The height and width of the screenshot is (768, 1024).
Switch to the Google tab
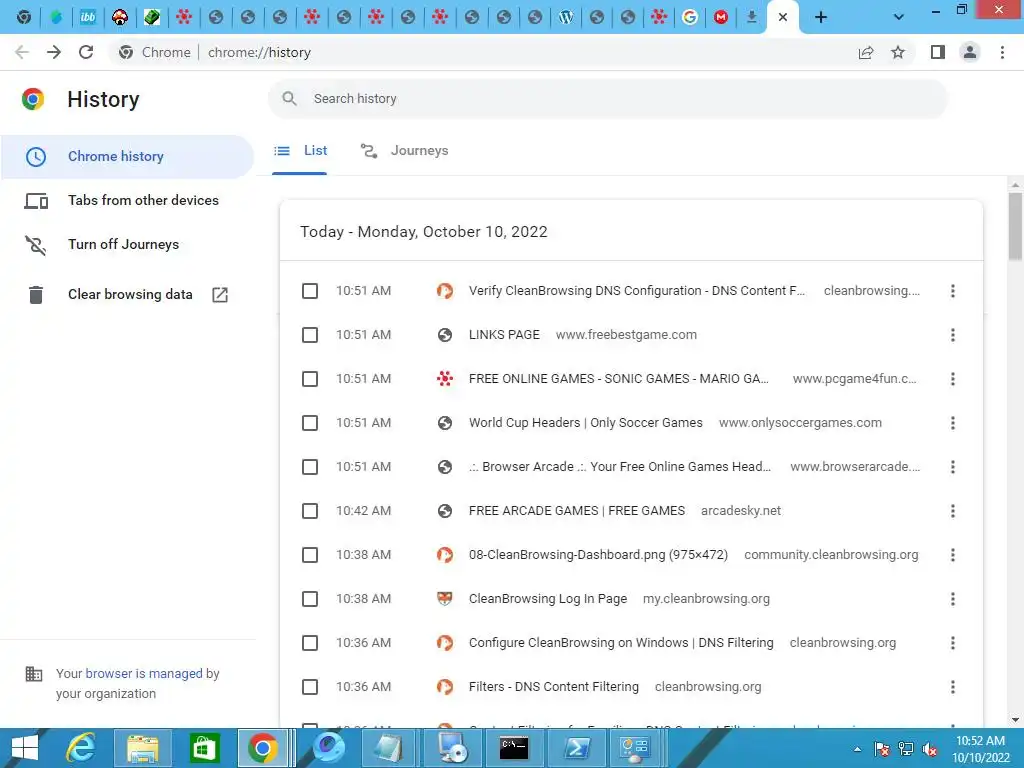click(690, 18)
